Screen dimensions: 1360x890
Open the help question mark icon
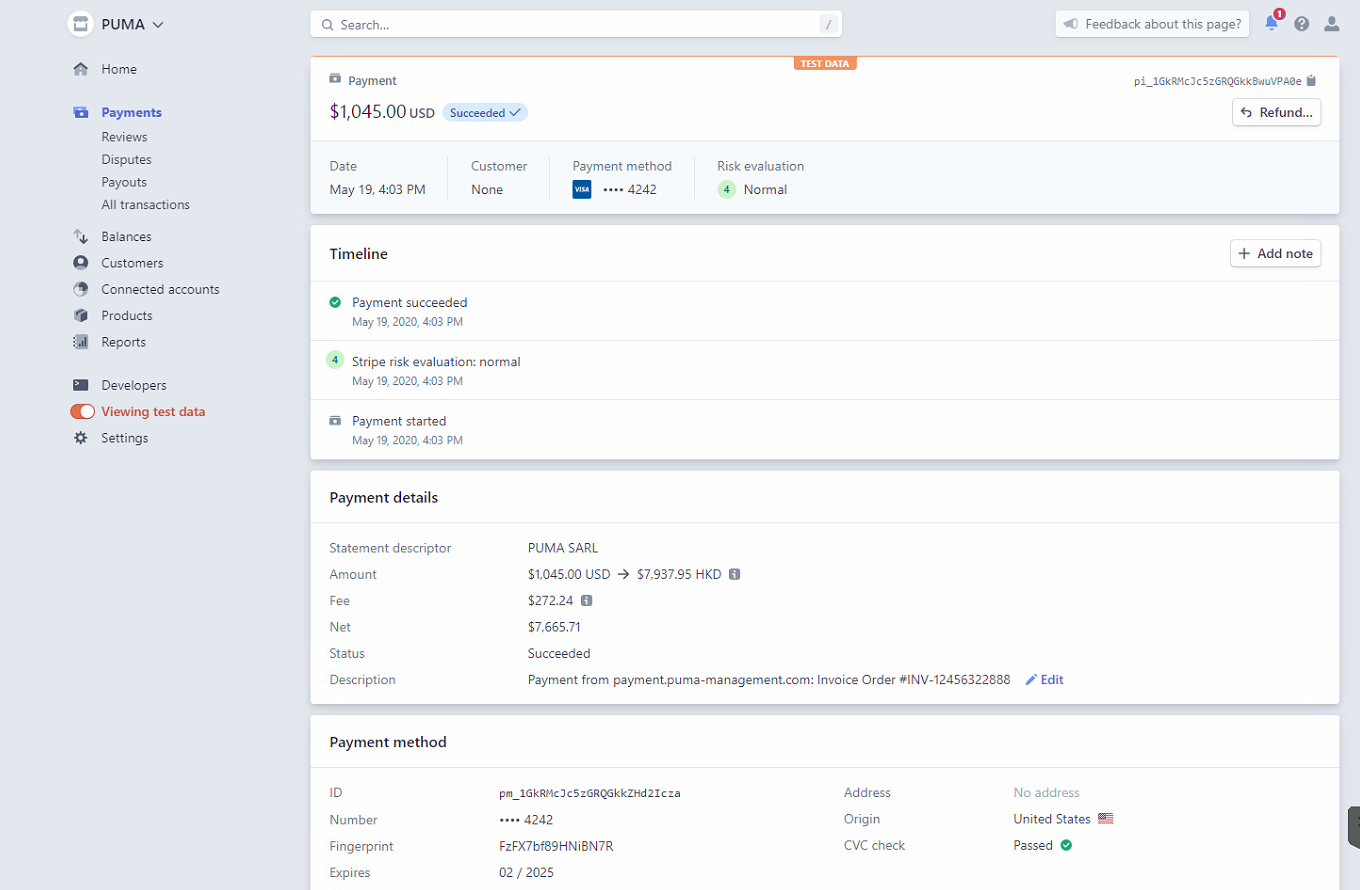[1301, 24]
